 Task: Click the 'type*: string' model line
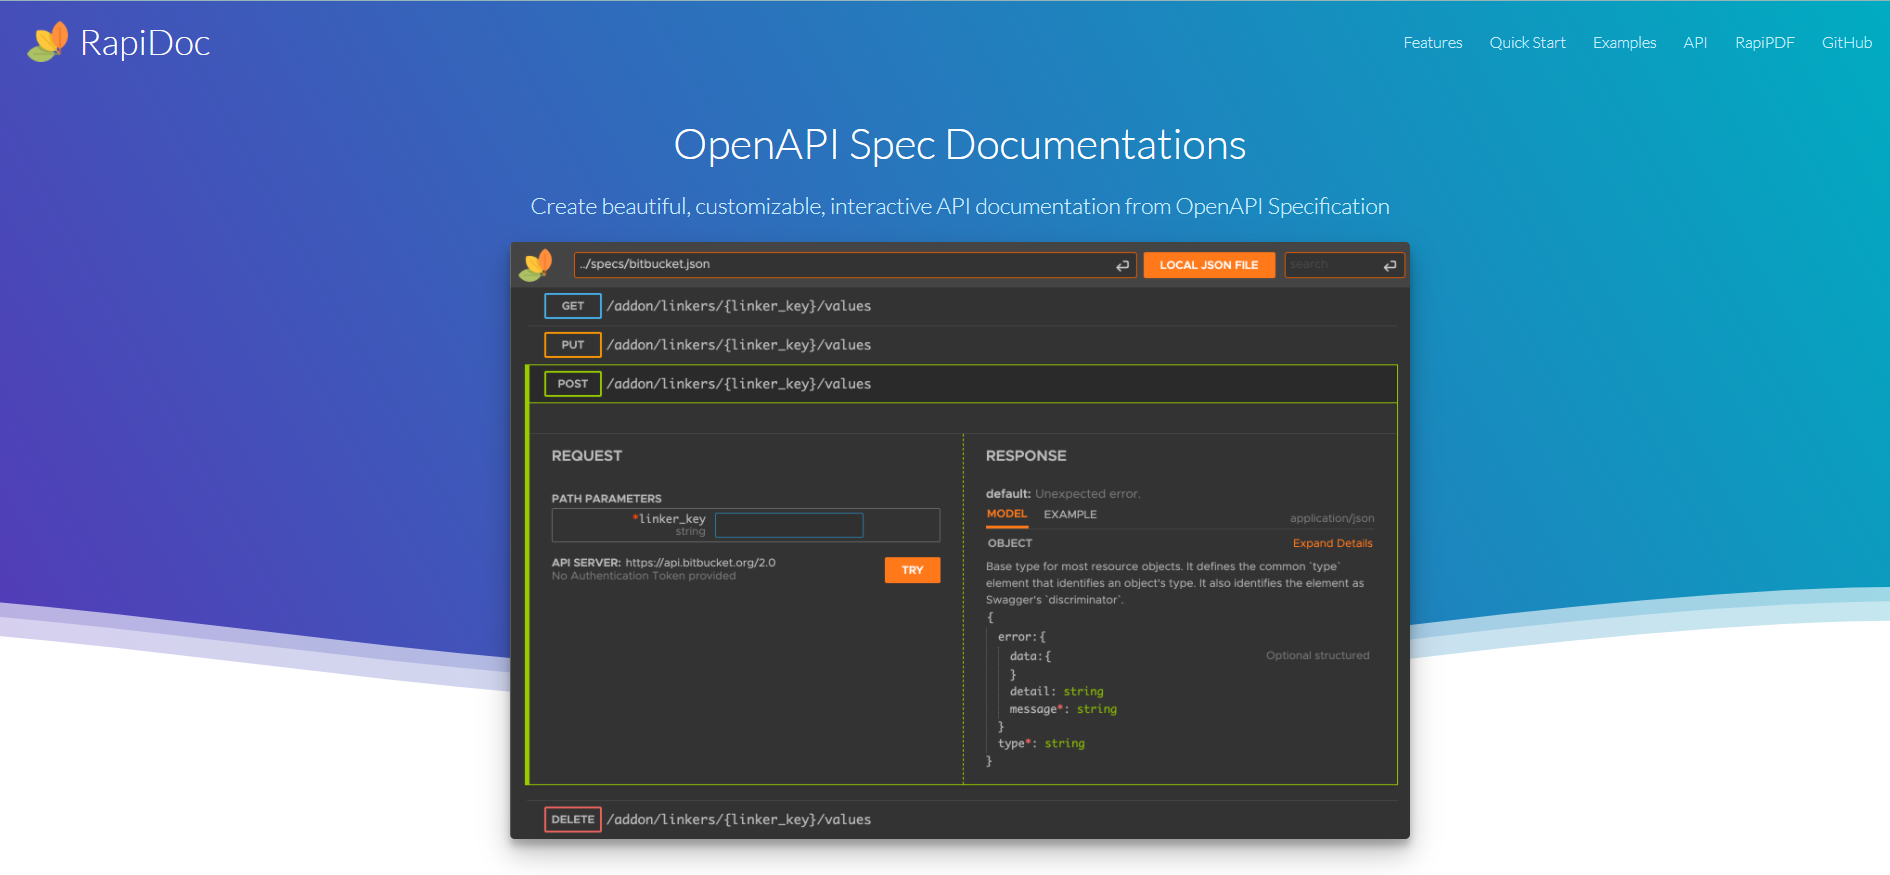click(1041, 743)
